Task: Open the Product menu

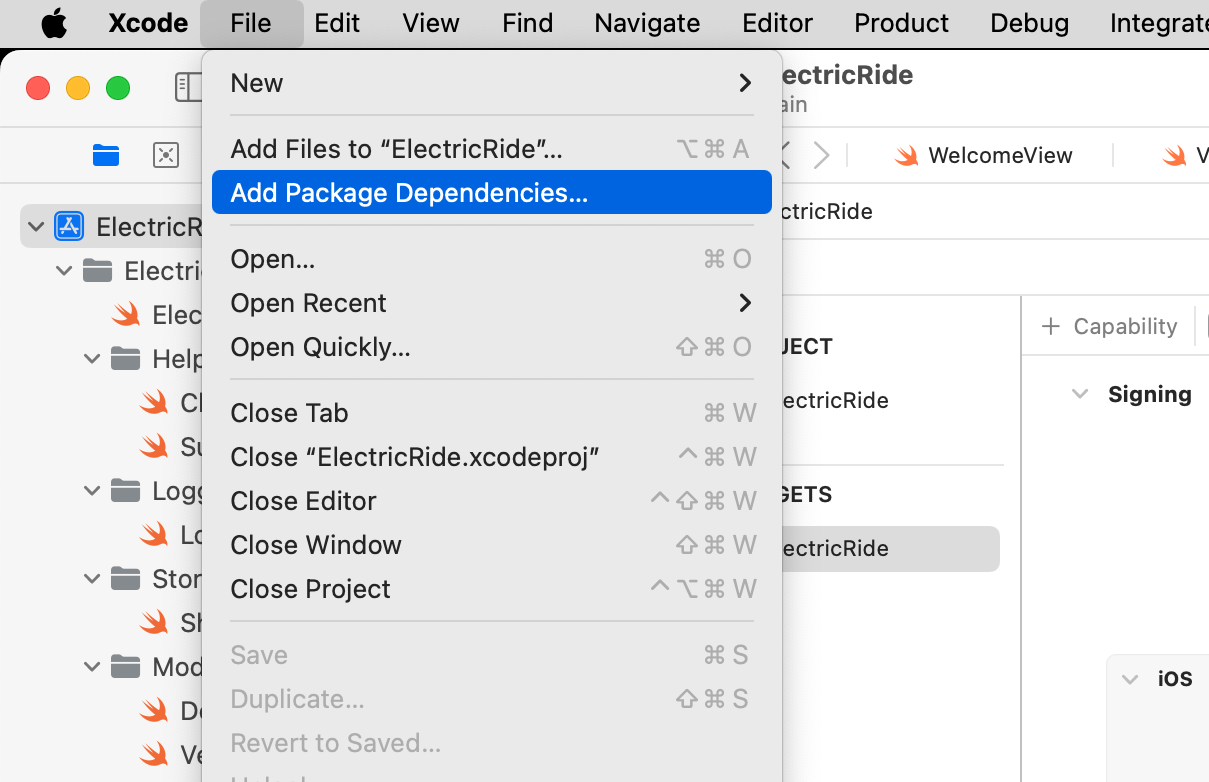Action: 901,23
